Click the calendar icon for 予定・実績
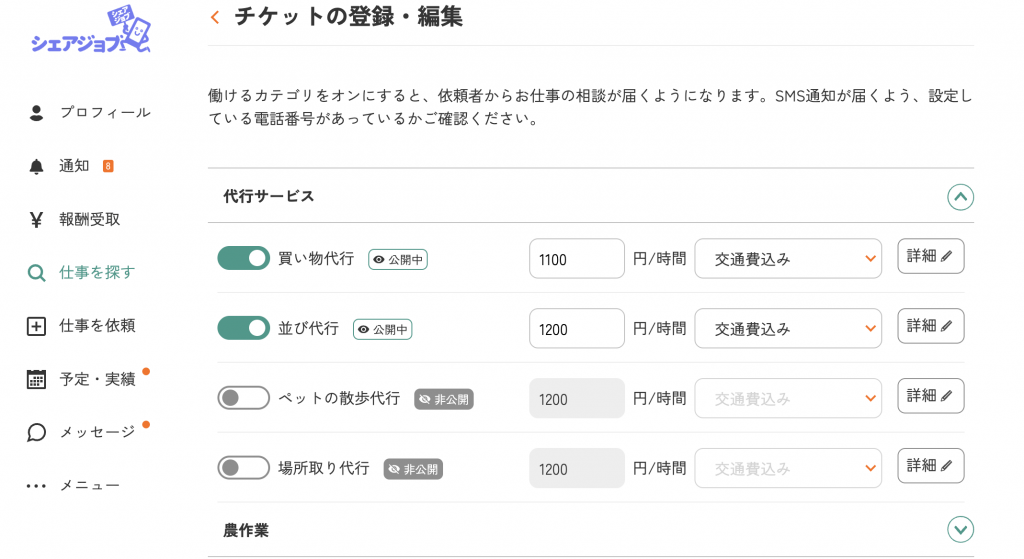Image resolution: width=1024 pixels, height=559 pixels. tap(37, 379)
